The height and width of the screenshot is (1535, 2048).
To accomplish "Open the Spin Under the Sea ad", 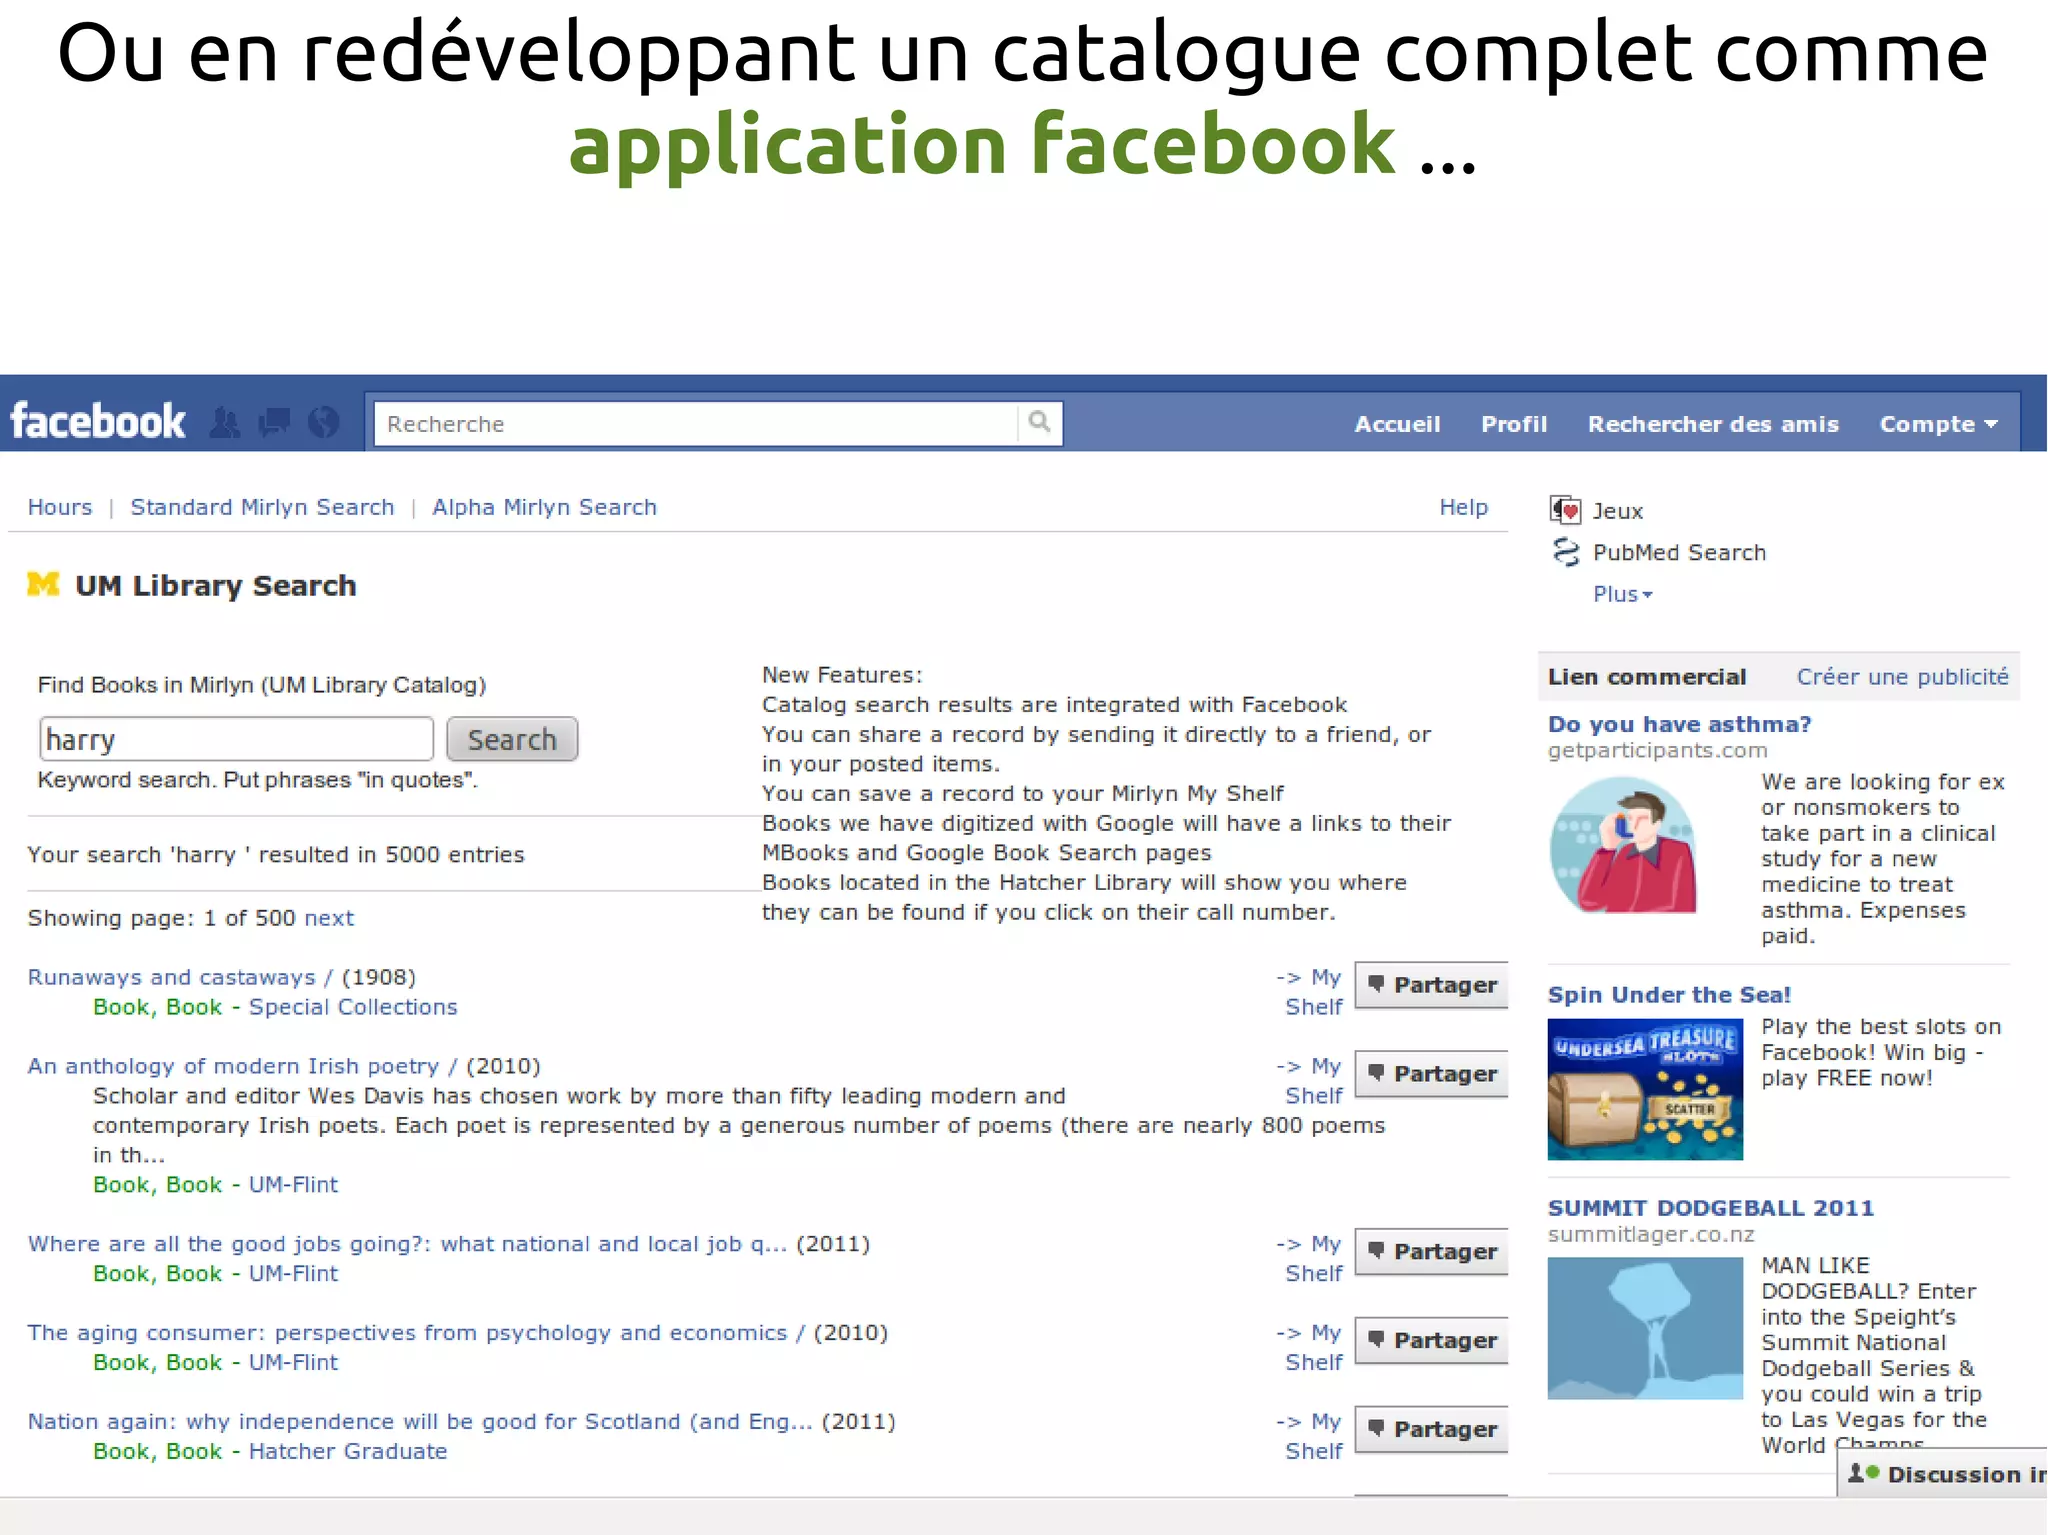I will [x=1669, y=995].
